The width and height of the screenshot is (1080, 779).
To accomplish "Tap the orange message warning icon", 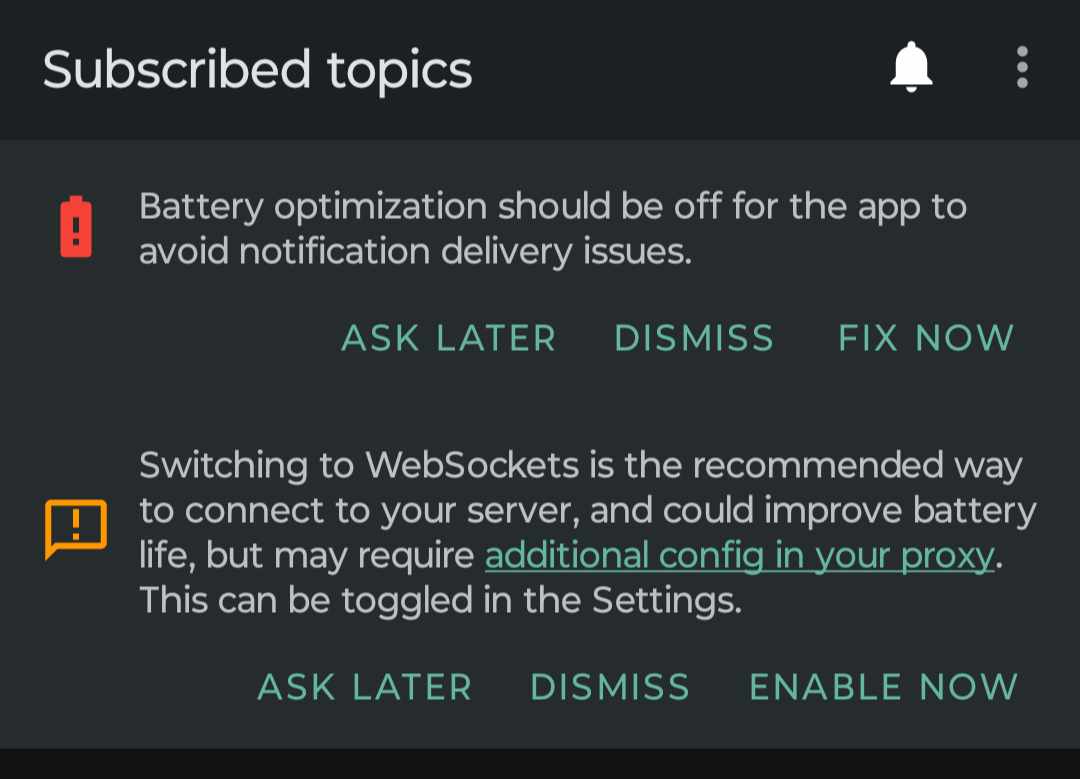I will (75, 528).
